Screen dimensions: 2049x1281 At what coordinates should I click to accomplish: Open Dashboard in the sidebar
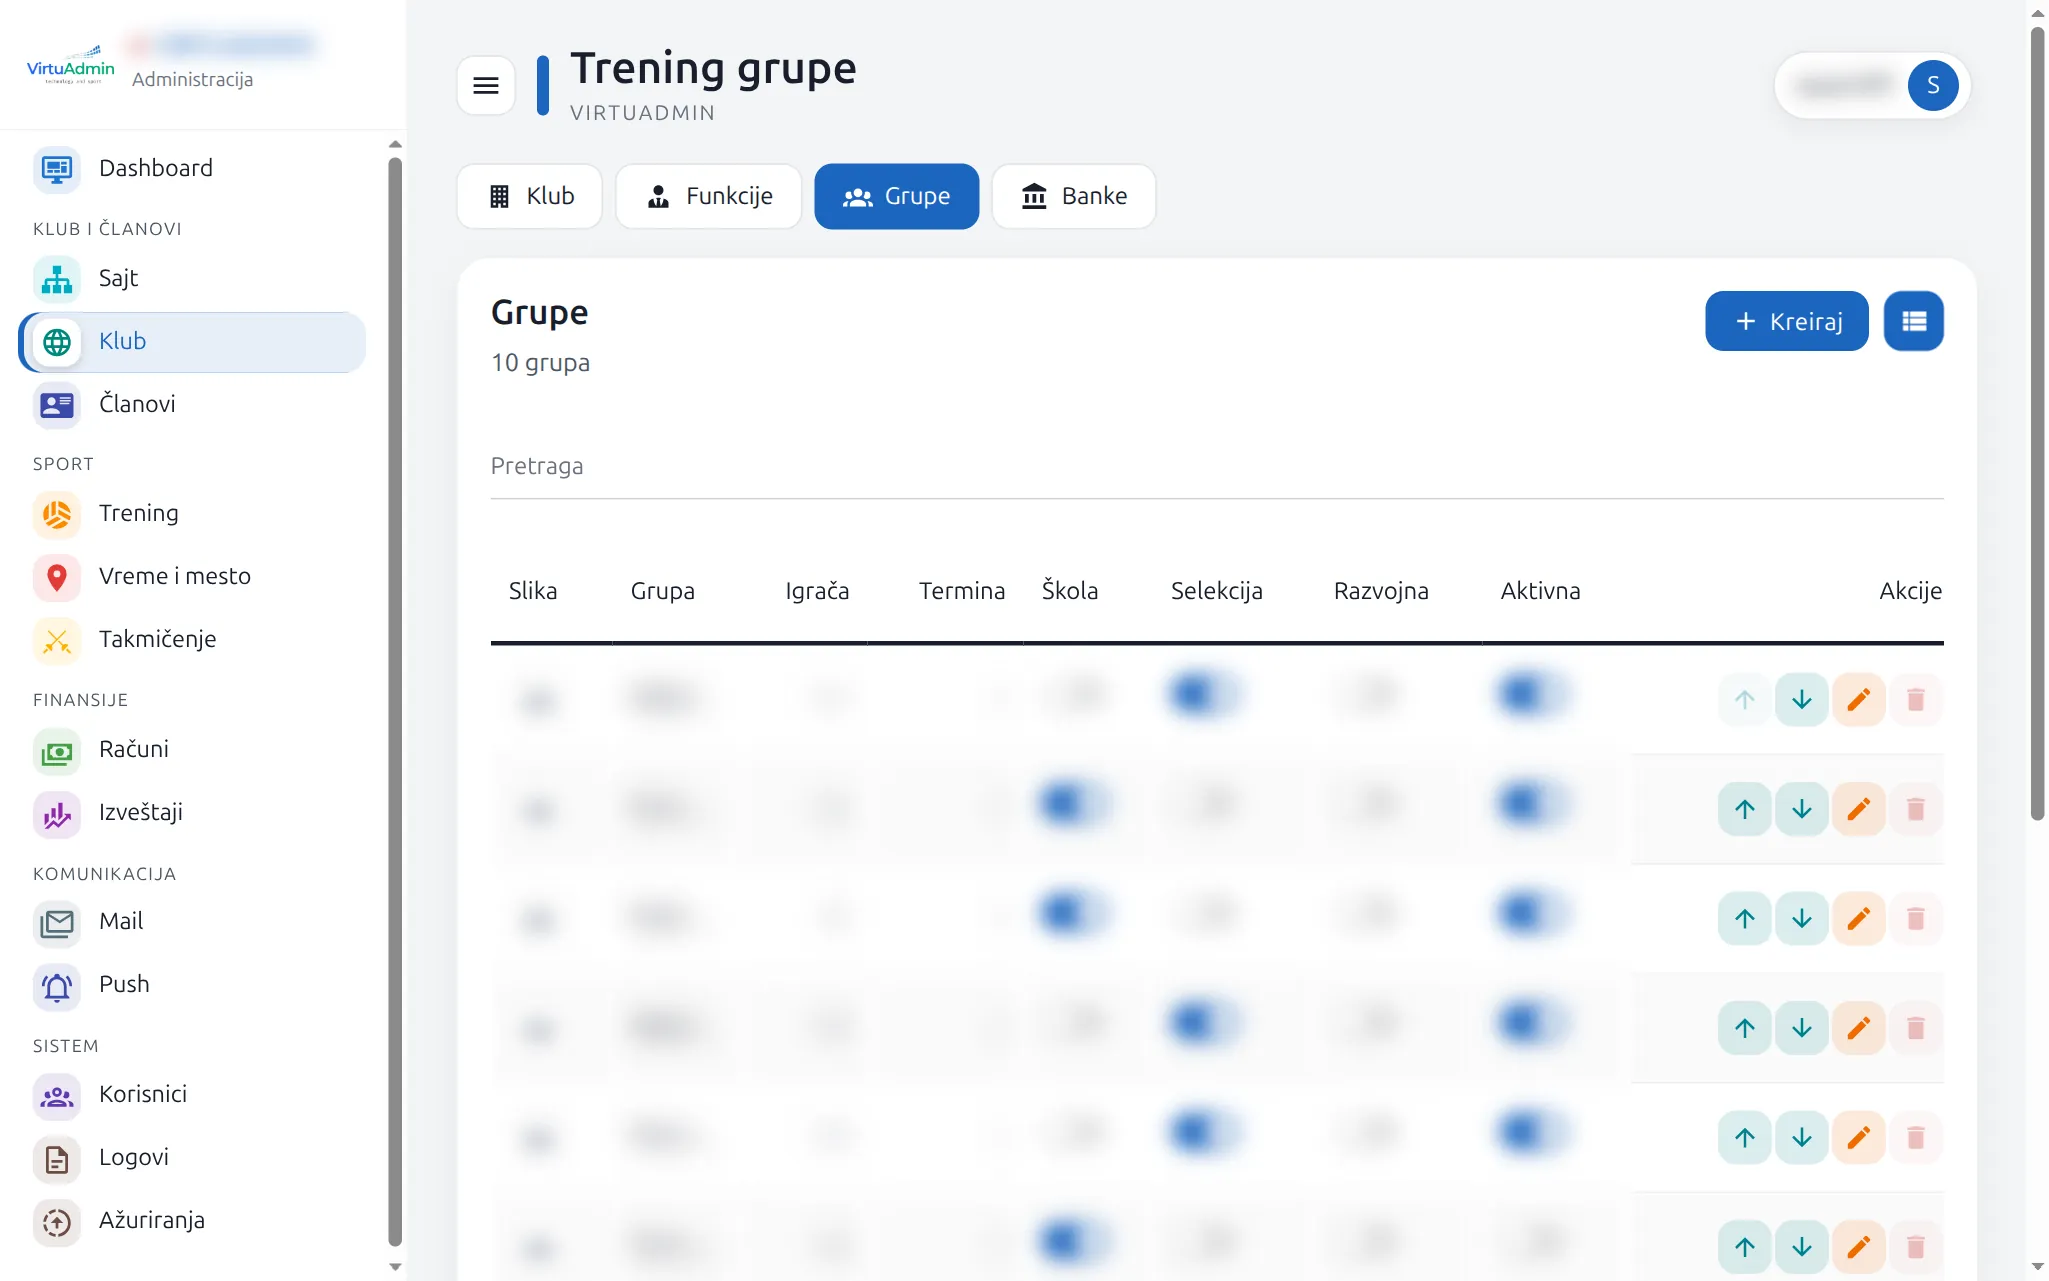(192, 168)
